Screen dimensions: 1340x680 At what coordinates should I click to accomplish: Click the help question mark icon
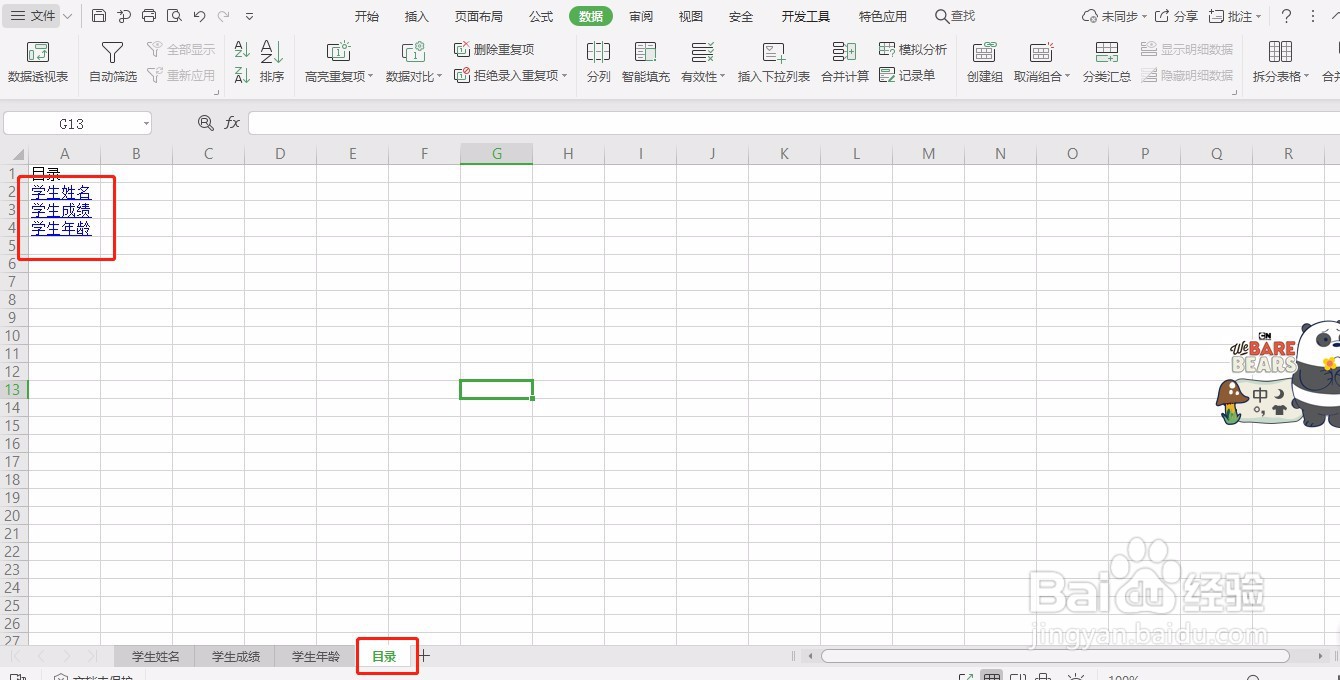pyautogui.click(x=1287, y=16)
